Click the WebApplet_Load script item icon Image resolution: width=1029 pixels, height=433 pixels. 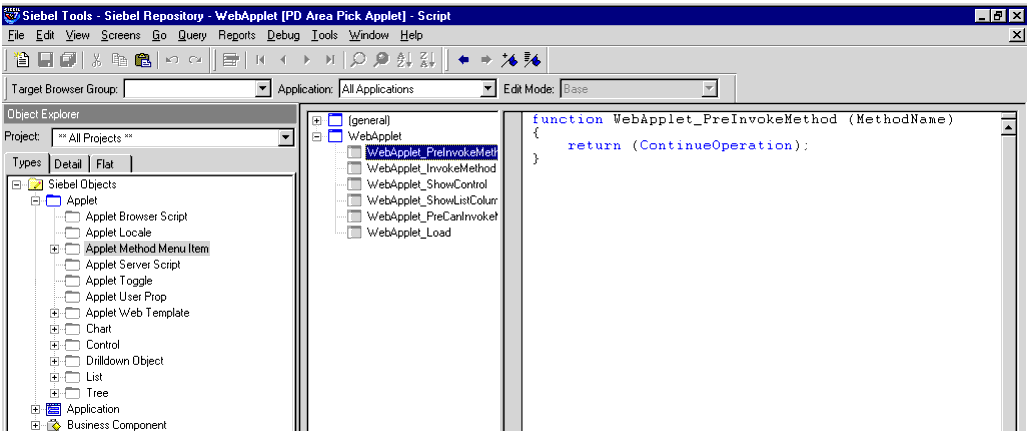tap(354, 232)
